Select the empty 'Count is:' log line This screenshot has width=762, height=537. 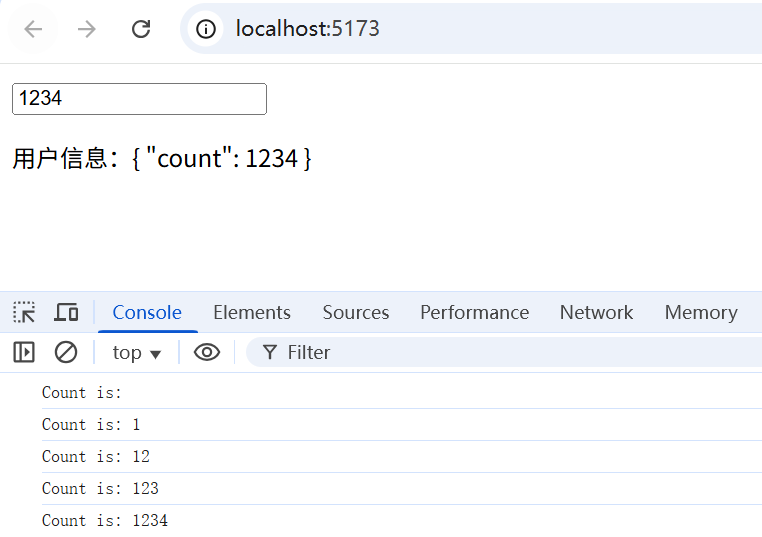pyautogui.click(x=401, y=392)
